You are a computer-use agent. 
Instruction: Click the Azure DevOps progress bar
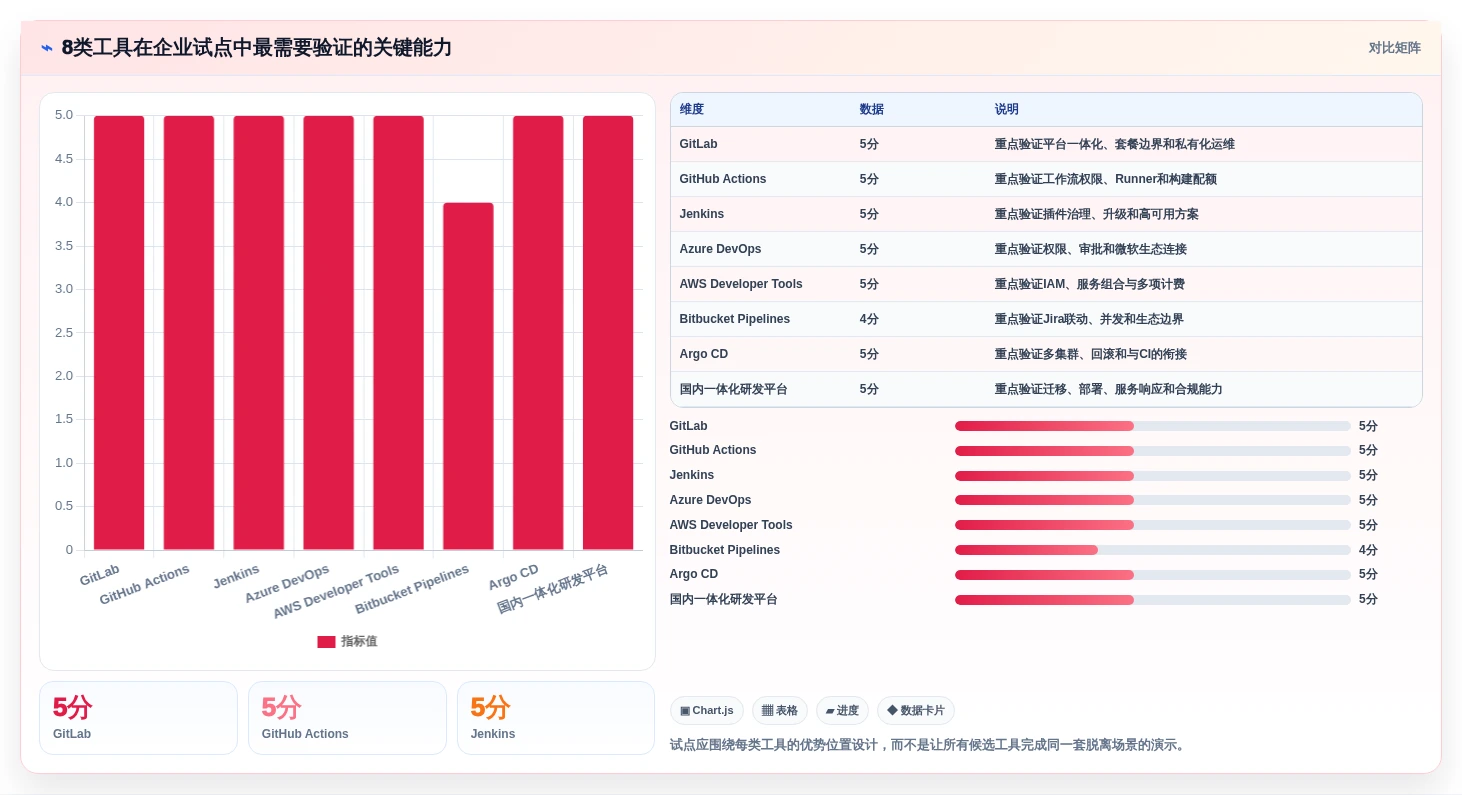(1152, 500)
